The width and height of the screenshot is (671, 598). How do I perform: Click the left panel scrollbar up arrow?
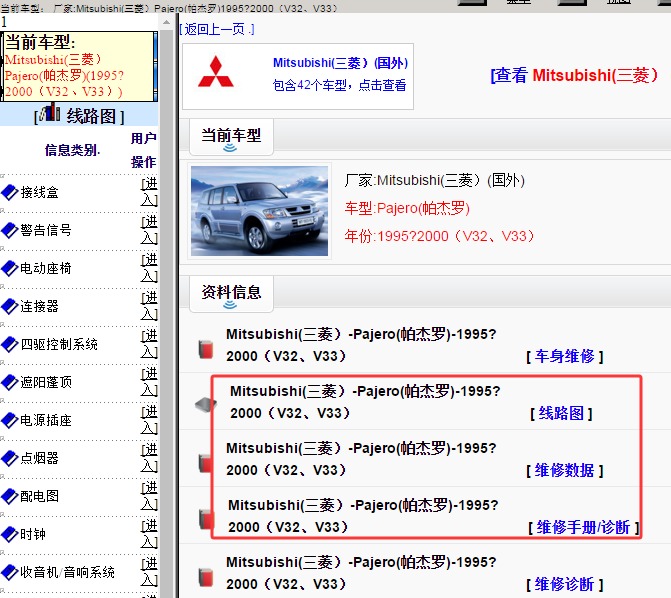coord(166,22)
